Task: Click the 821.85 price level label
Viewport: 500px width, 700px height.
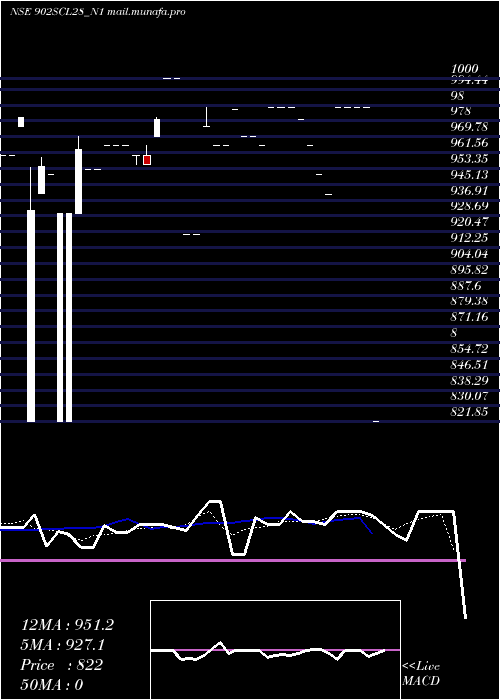Action: point(469,412)
